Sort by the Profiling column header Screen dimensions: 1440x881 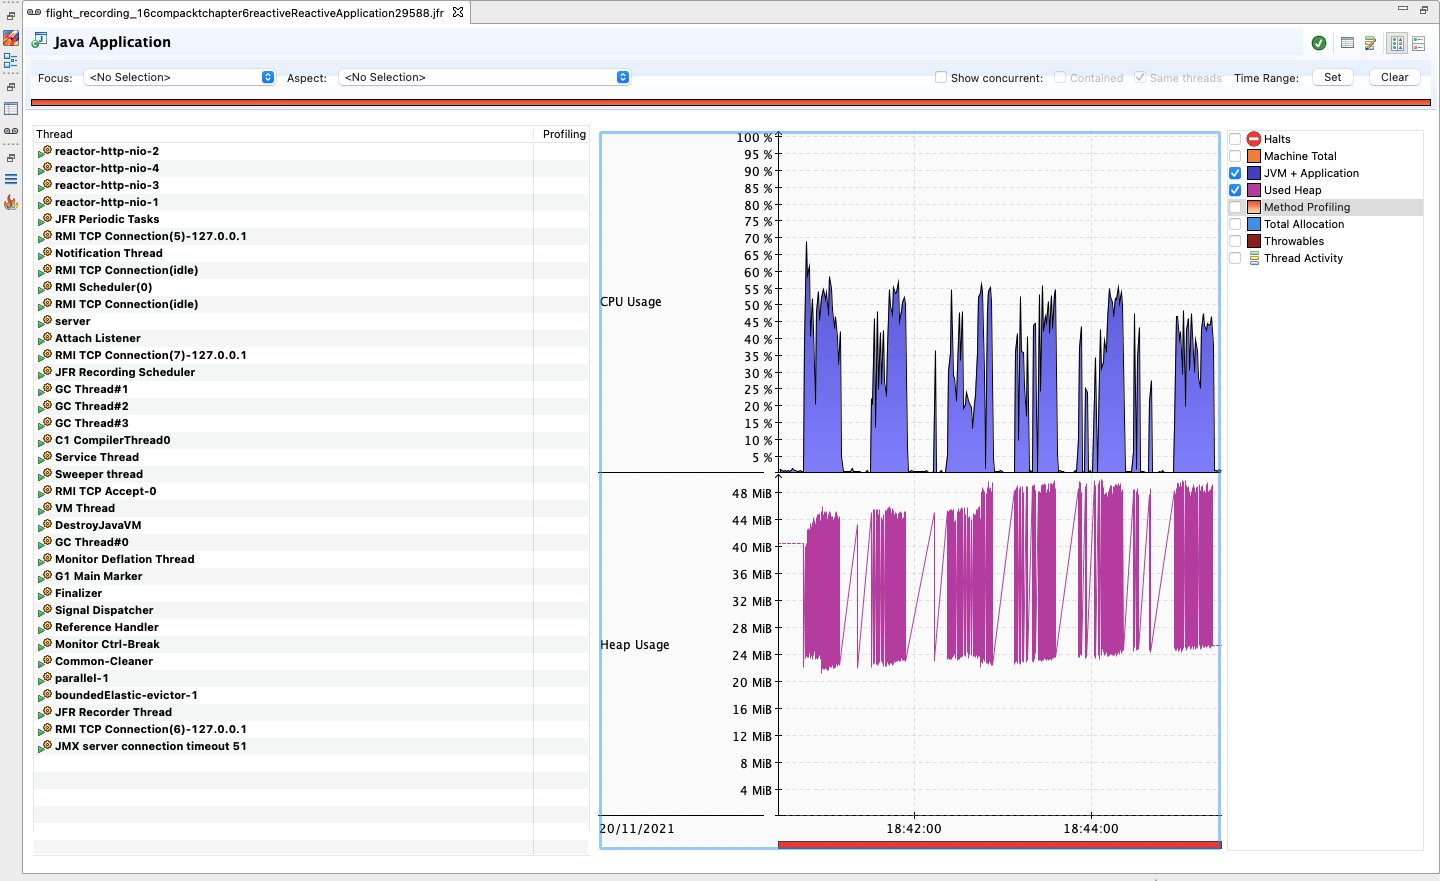click(x=562, y=134)
